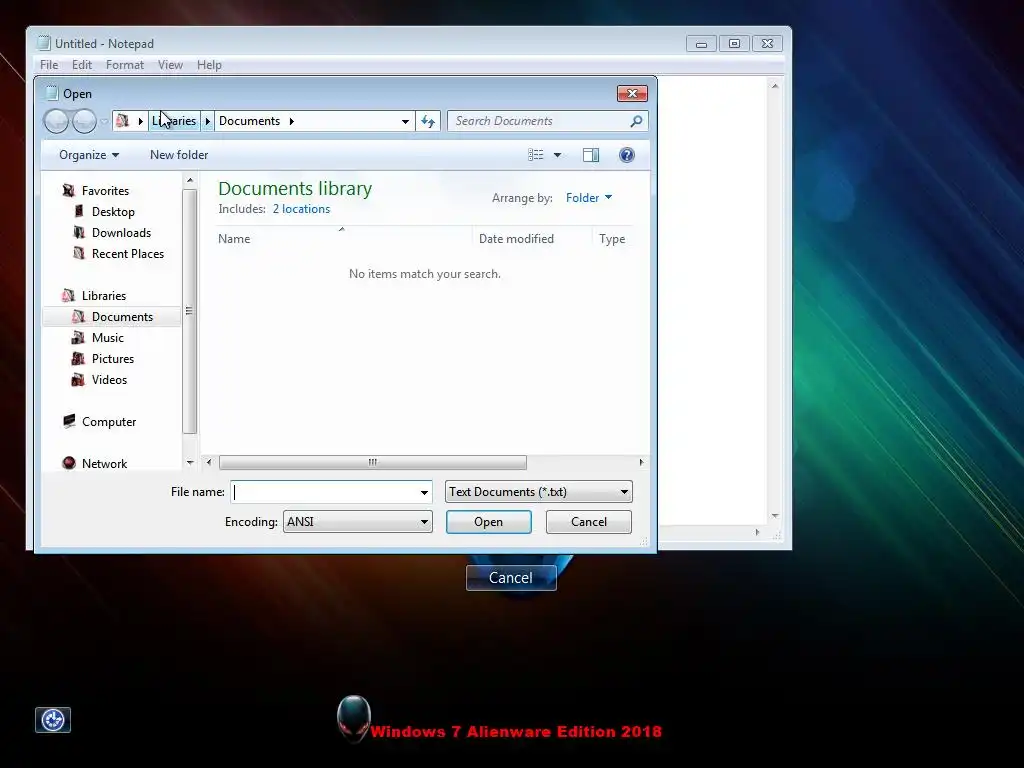
Task: Click the New folder button
Action: (x=179, y=155)
